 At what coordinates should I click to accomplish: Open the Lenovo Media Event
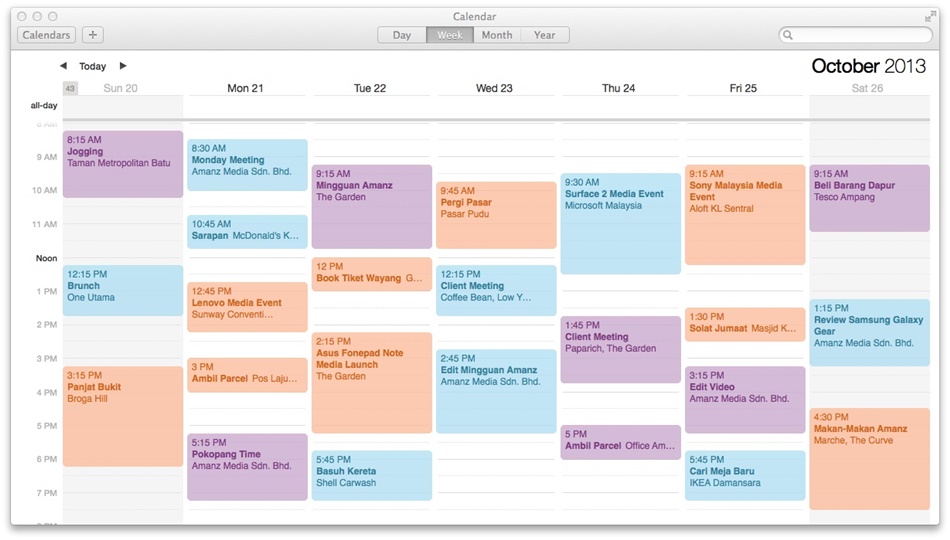pyautogui.click(x=247, y=307)
